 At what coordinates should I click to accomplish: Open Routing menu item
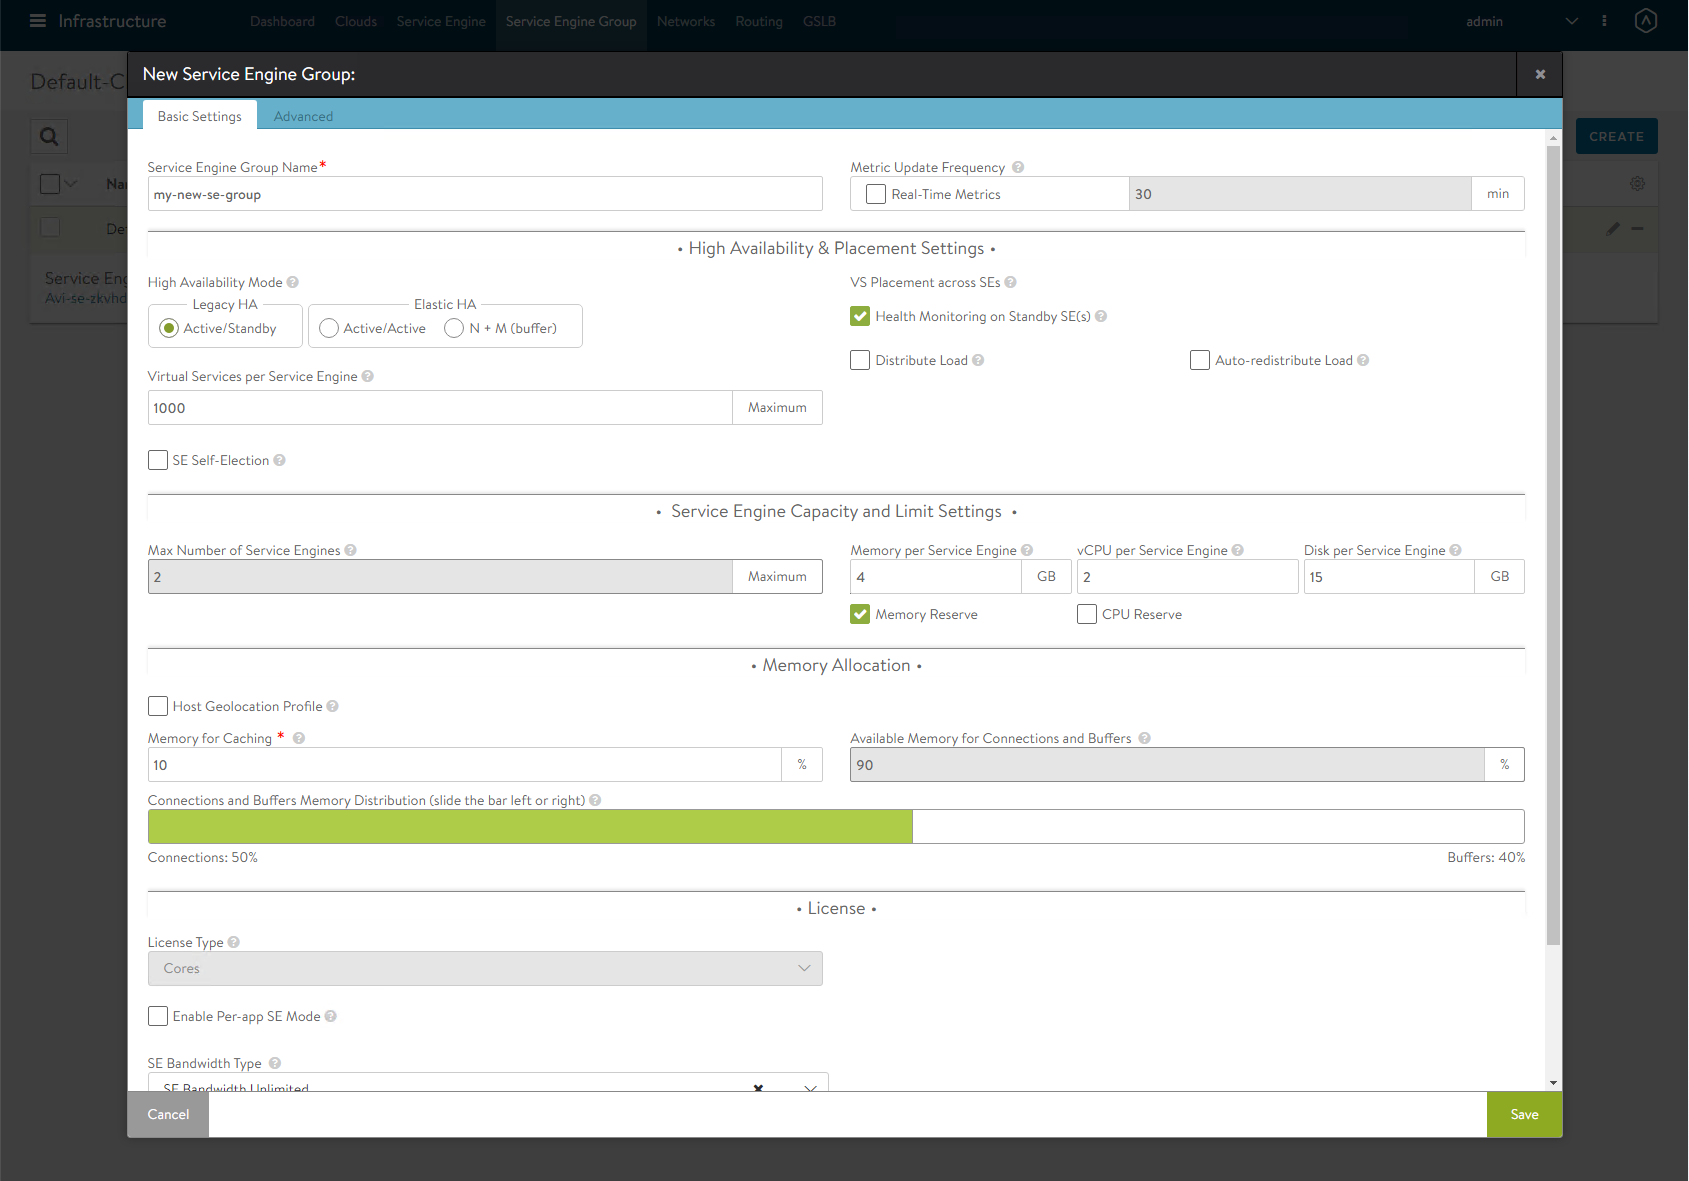759,21
